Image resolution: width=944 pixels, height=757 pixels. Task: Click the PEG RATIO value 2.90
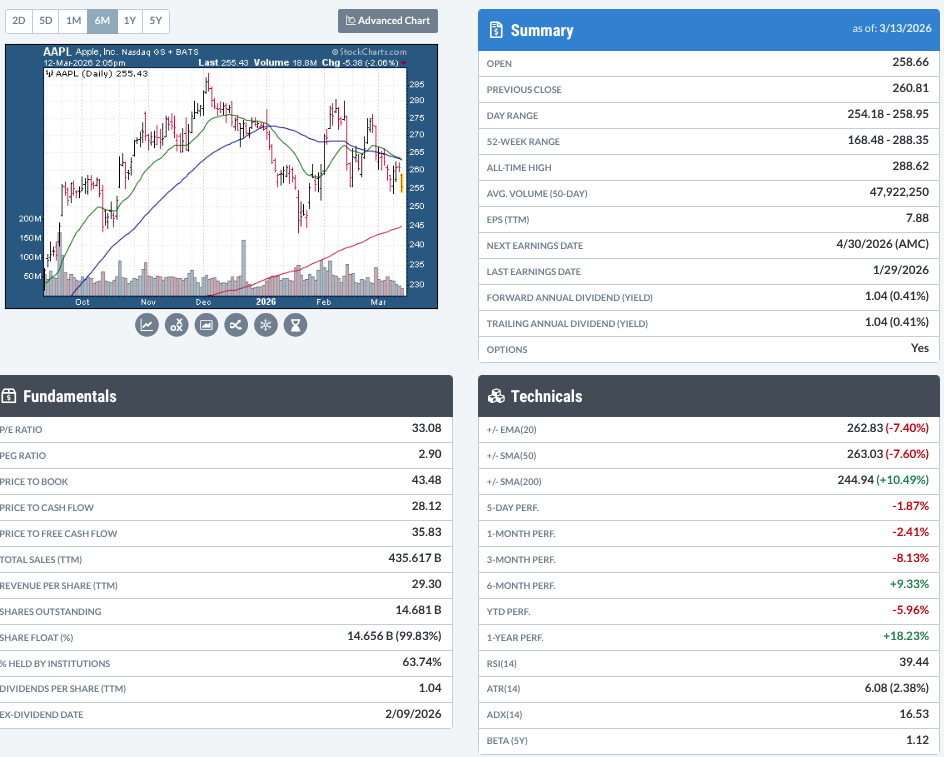point(430,454)
